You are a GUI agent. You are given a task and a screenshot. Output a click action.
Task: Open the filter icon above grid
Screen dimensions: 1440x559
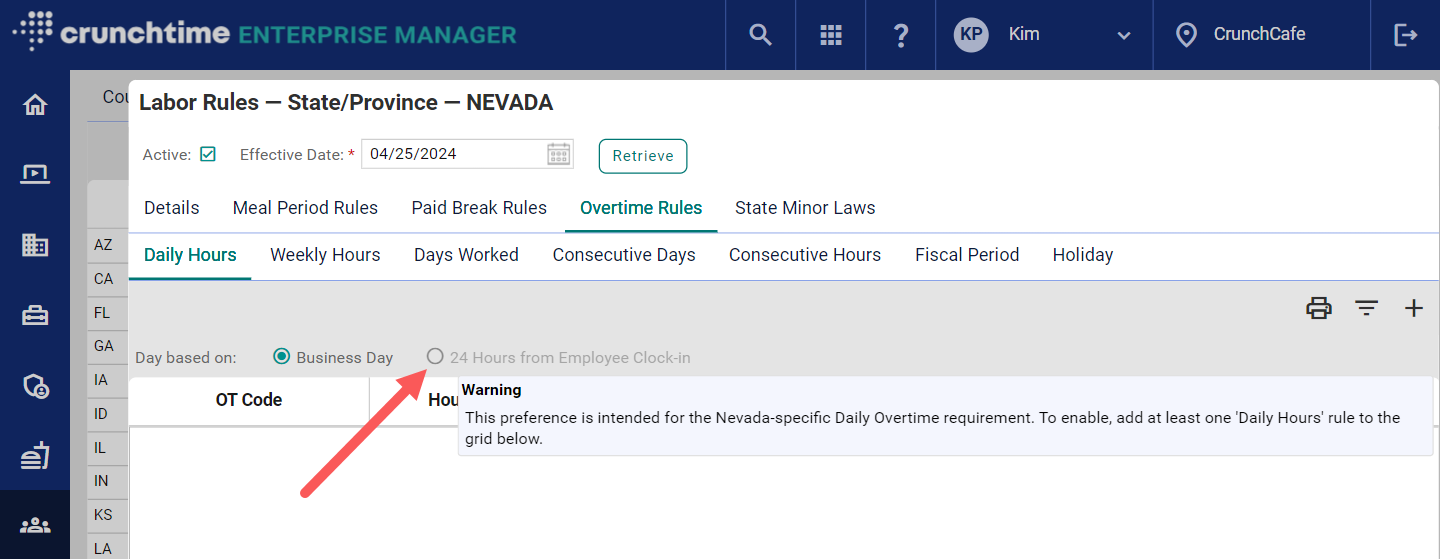click(1367, 308)
